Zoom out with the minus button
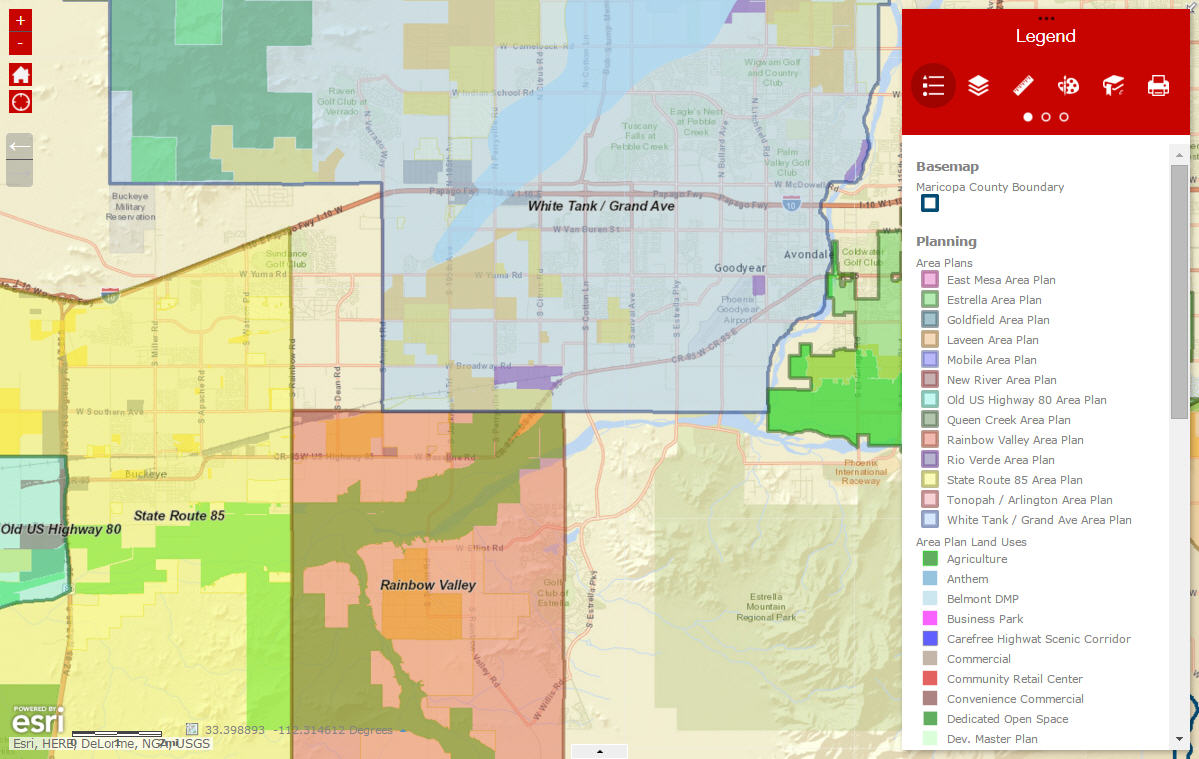1199x759 pixels. 20,44
